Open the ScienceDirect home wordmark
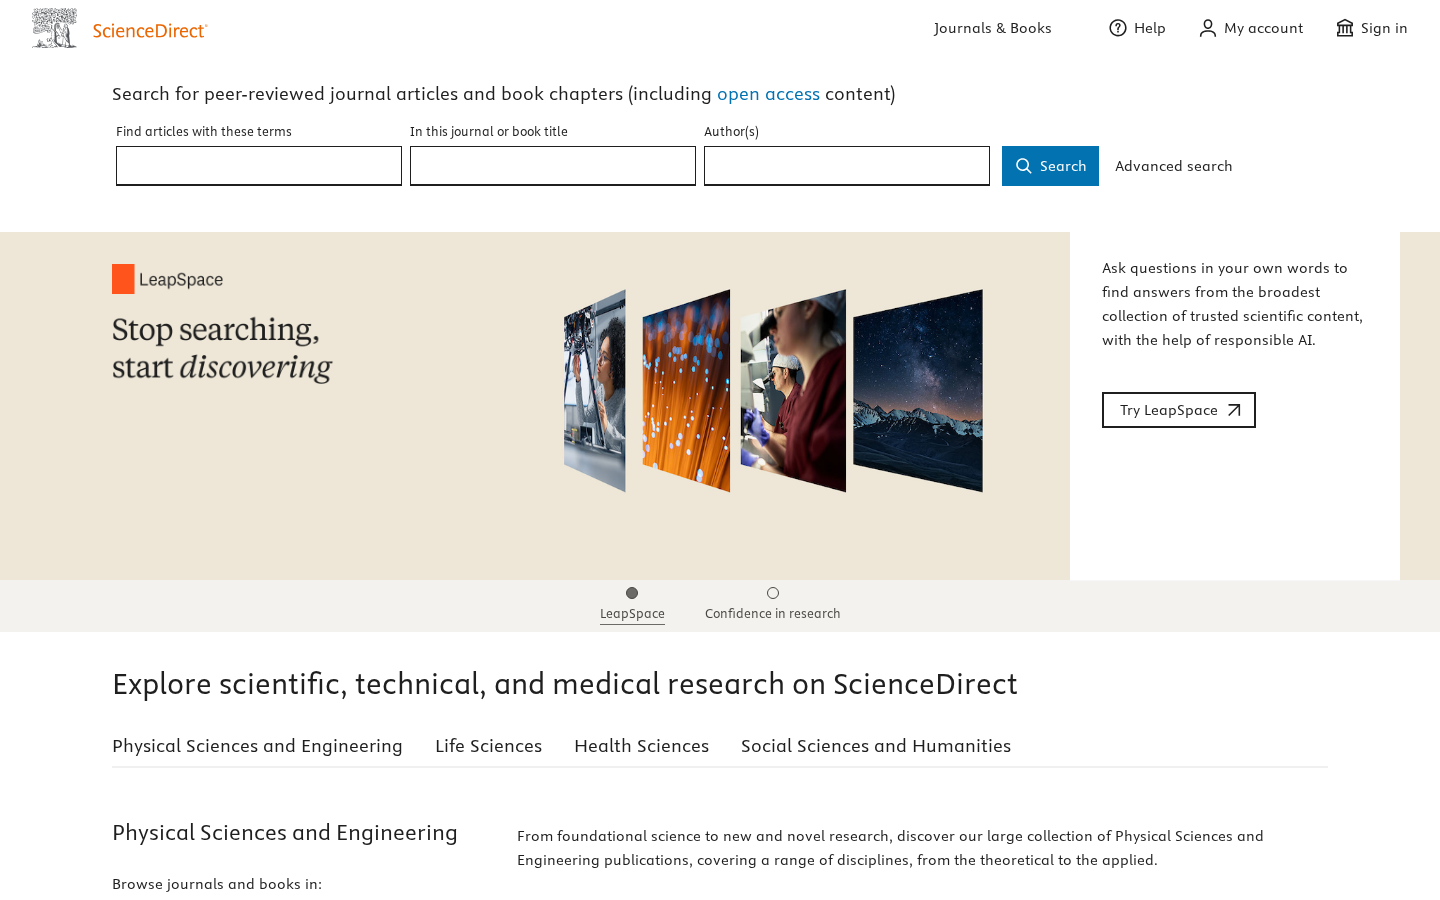 [150, 31]
